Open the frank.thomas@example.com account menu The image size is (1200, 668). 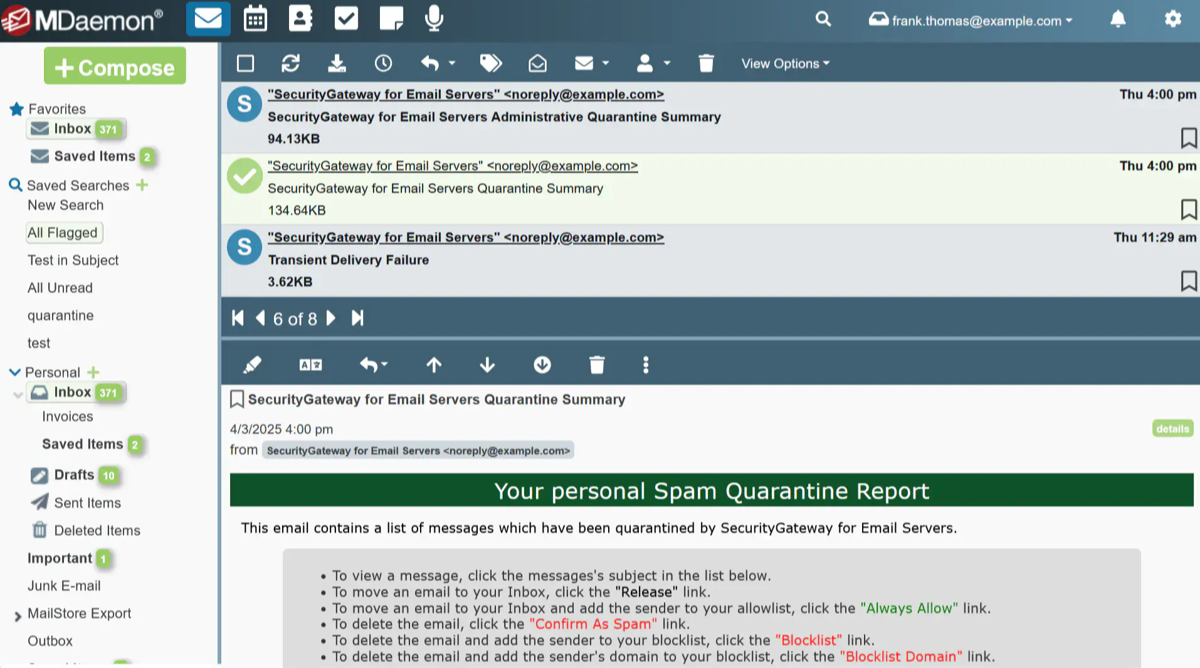click(x=971, y=20)
